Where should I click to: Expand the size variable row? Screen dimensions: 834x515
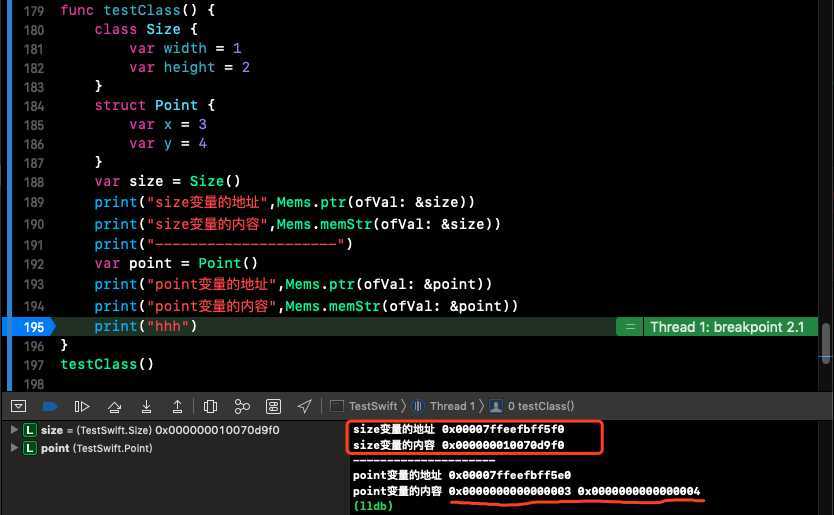click(14, 429)
